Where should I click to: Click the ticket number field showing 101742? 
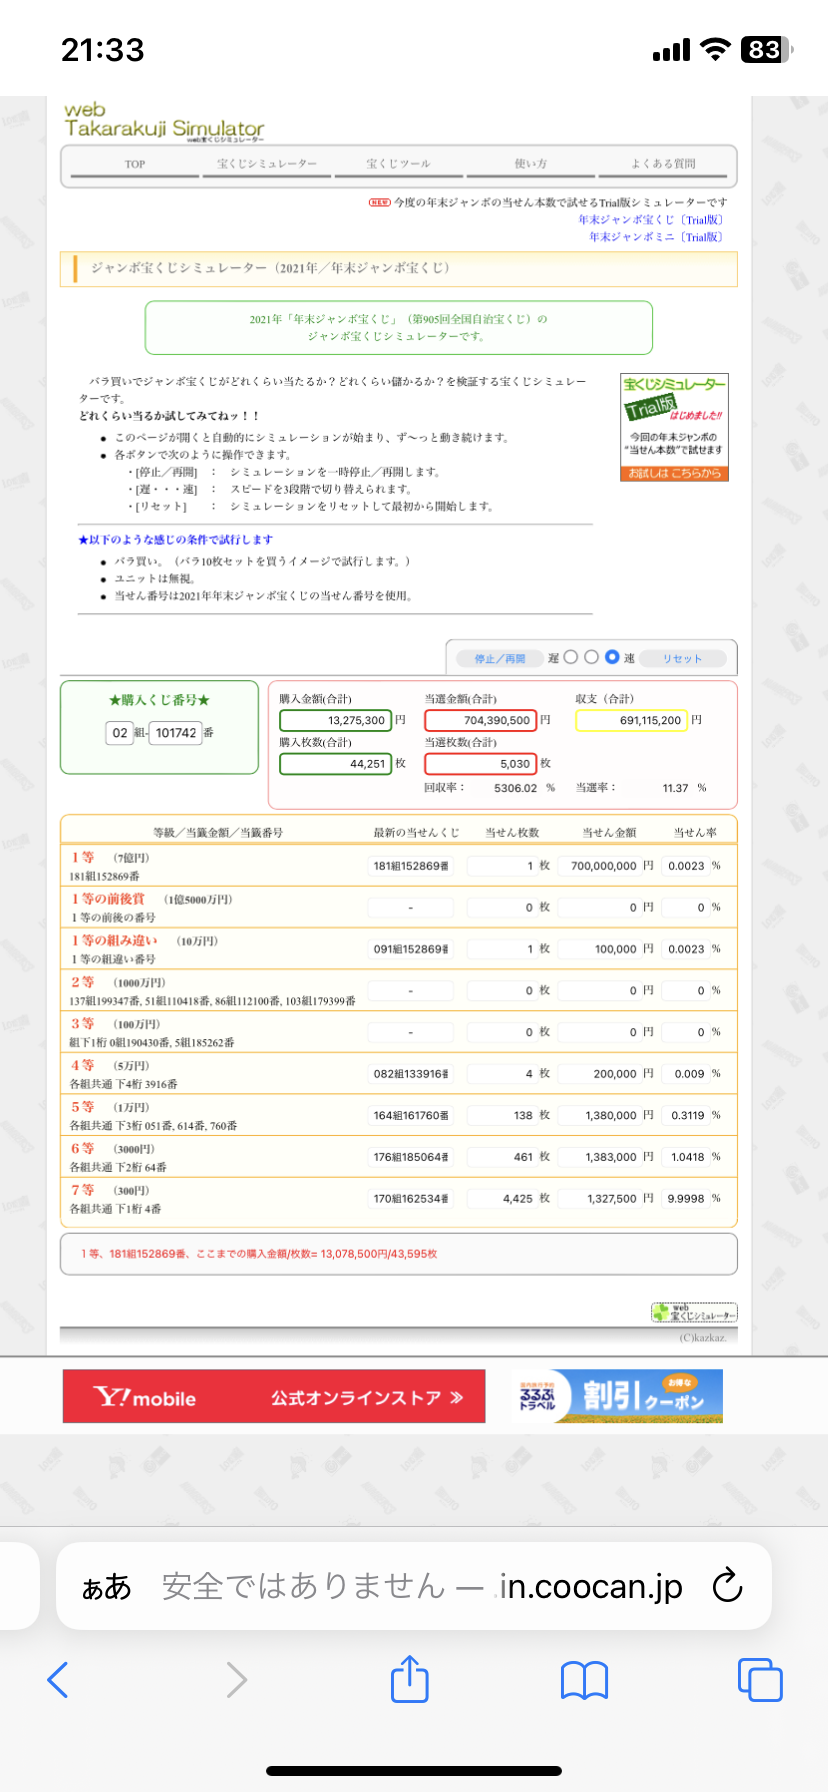(175, 733)
